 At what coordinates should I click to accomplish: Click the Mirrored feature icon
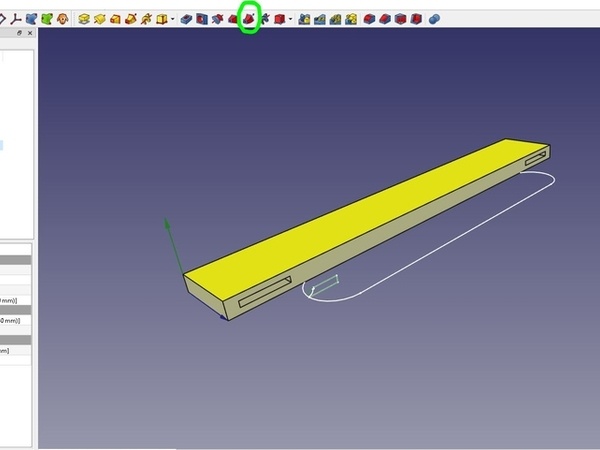pyautogui.click(x=370, y=18)
